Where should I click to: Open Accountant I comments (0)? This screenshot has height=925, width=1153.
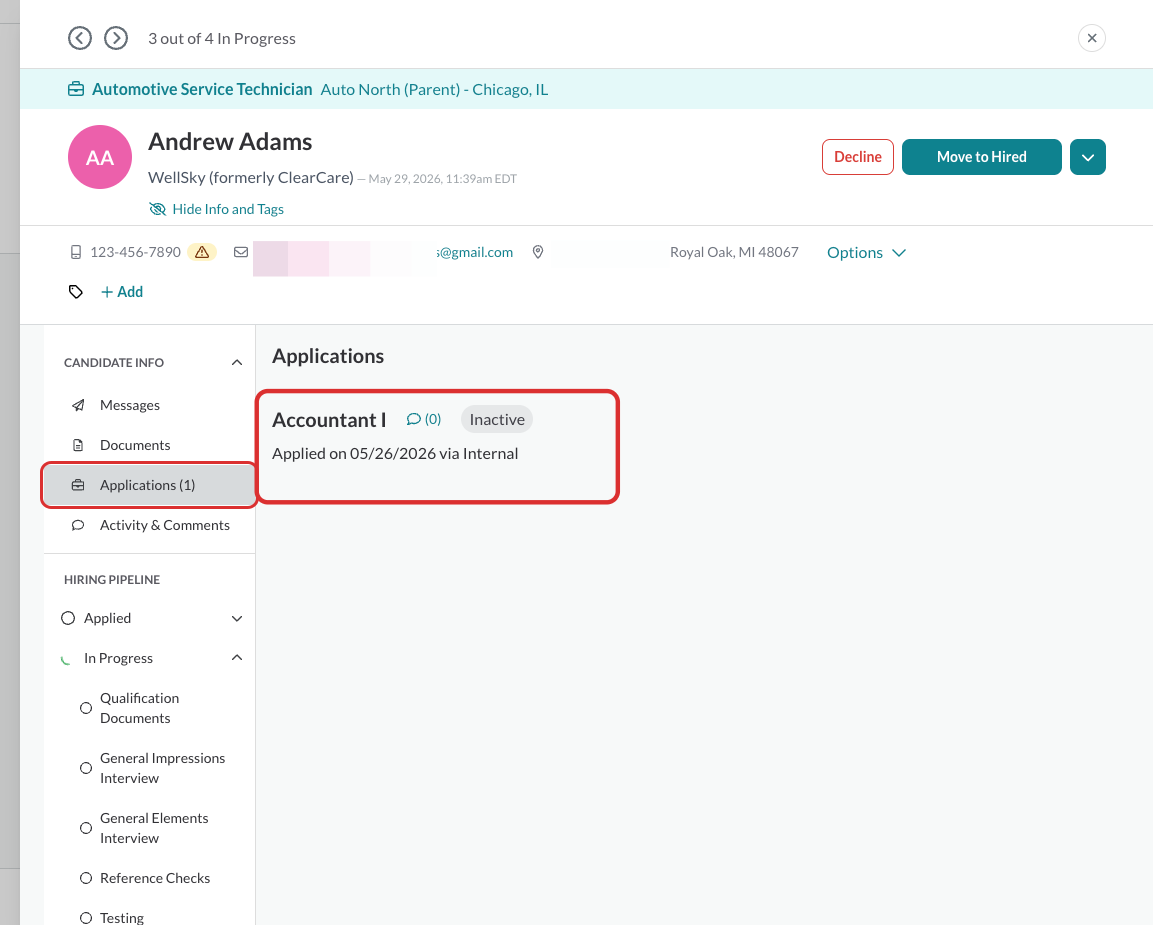coord(424,419)
